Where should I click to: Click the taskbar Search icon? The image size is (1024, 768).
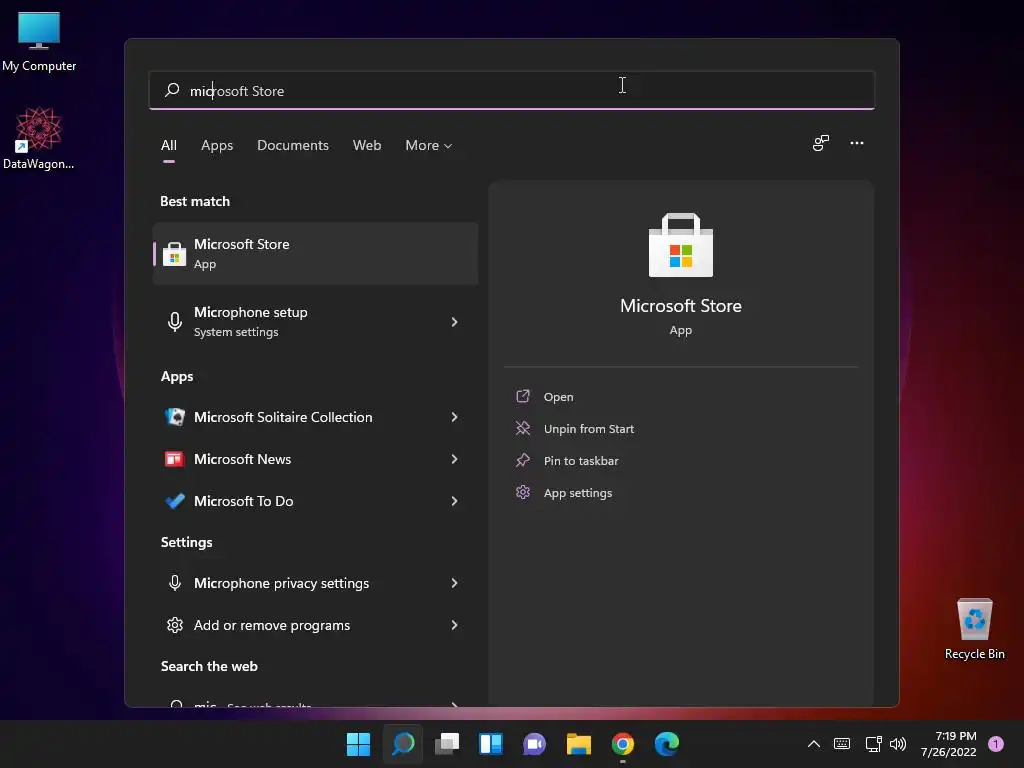(403, 744)
